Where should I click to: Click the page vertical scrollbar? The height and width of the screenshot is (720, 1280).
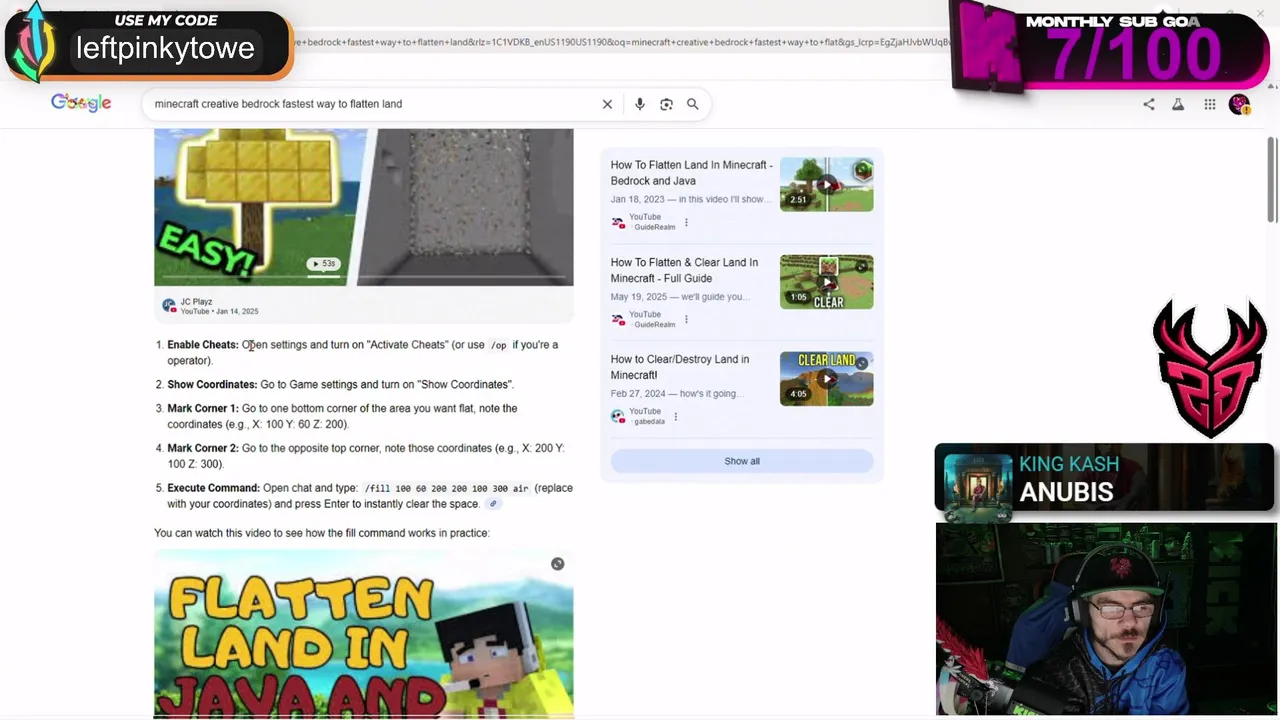[x=1272, y=180]
